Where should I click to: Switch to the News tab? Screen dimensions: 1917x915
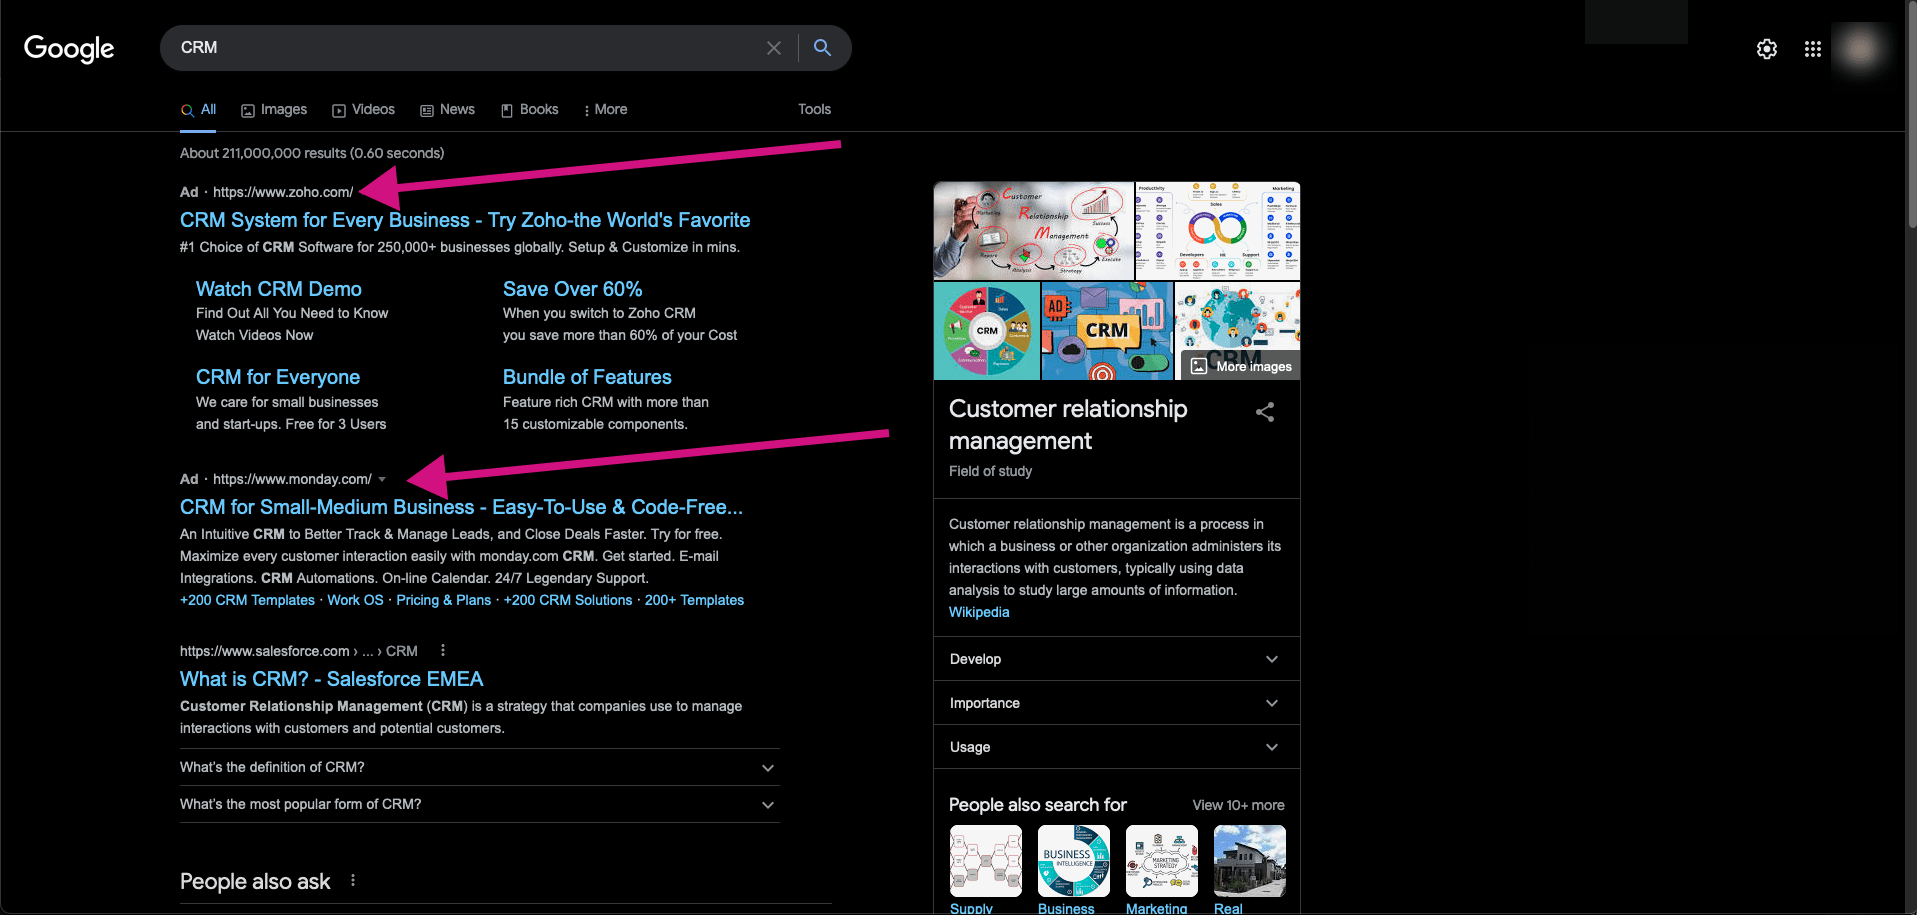[x=448, y=110]
